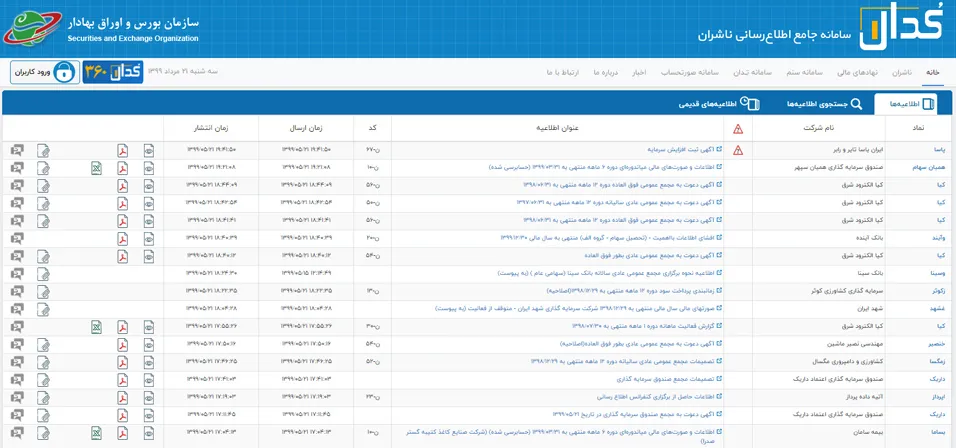Open the زکوثر symbol link

[x=939, y=292]
